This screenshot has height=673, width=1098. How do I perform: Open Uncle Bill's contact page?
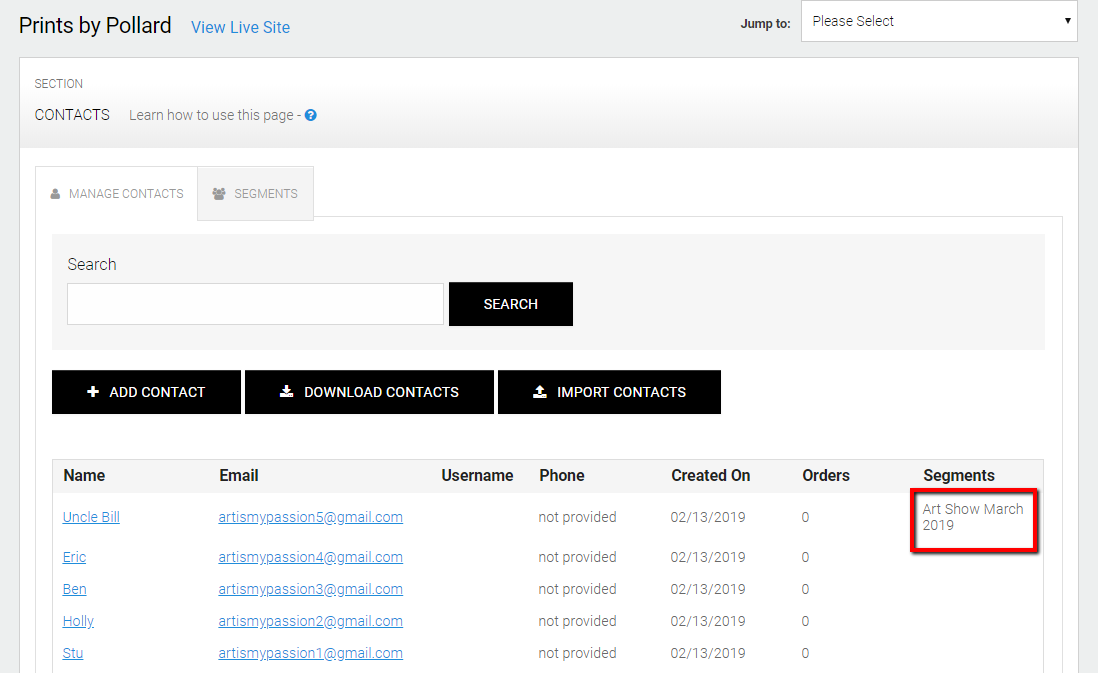(91, 517)
